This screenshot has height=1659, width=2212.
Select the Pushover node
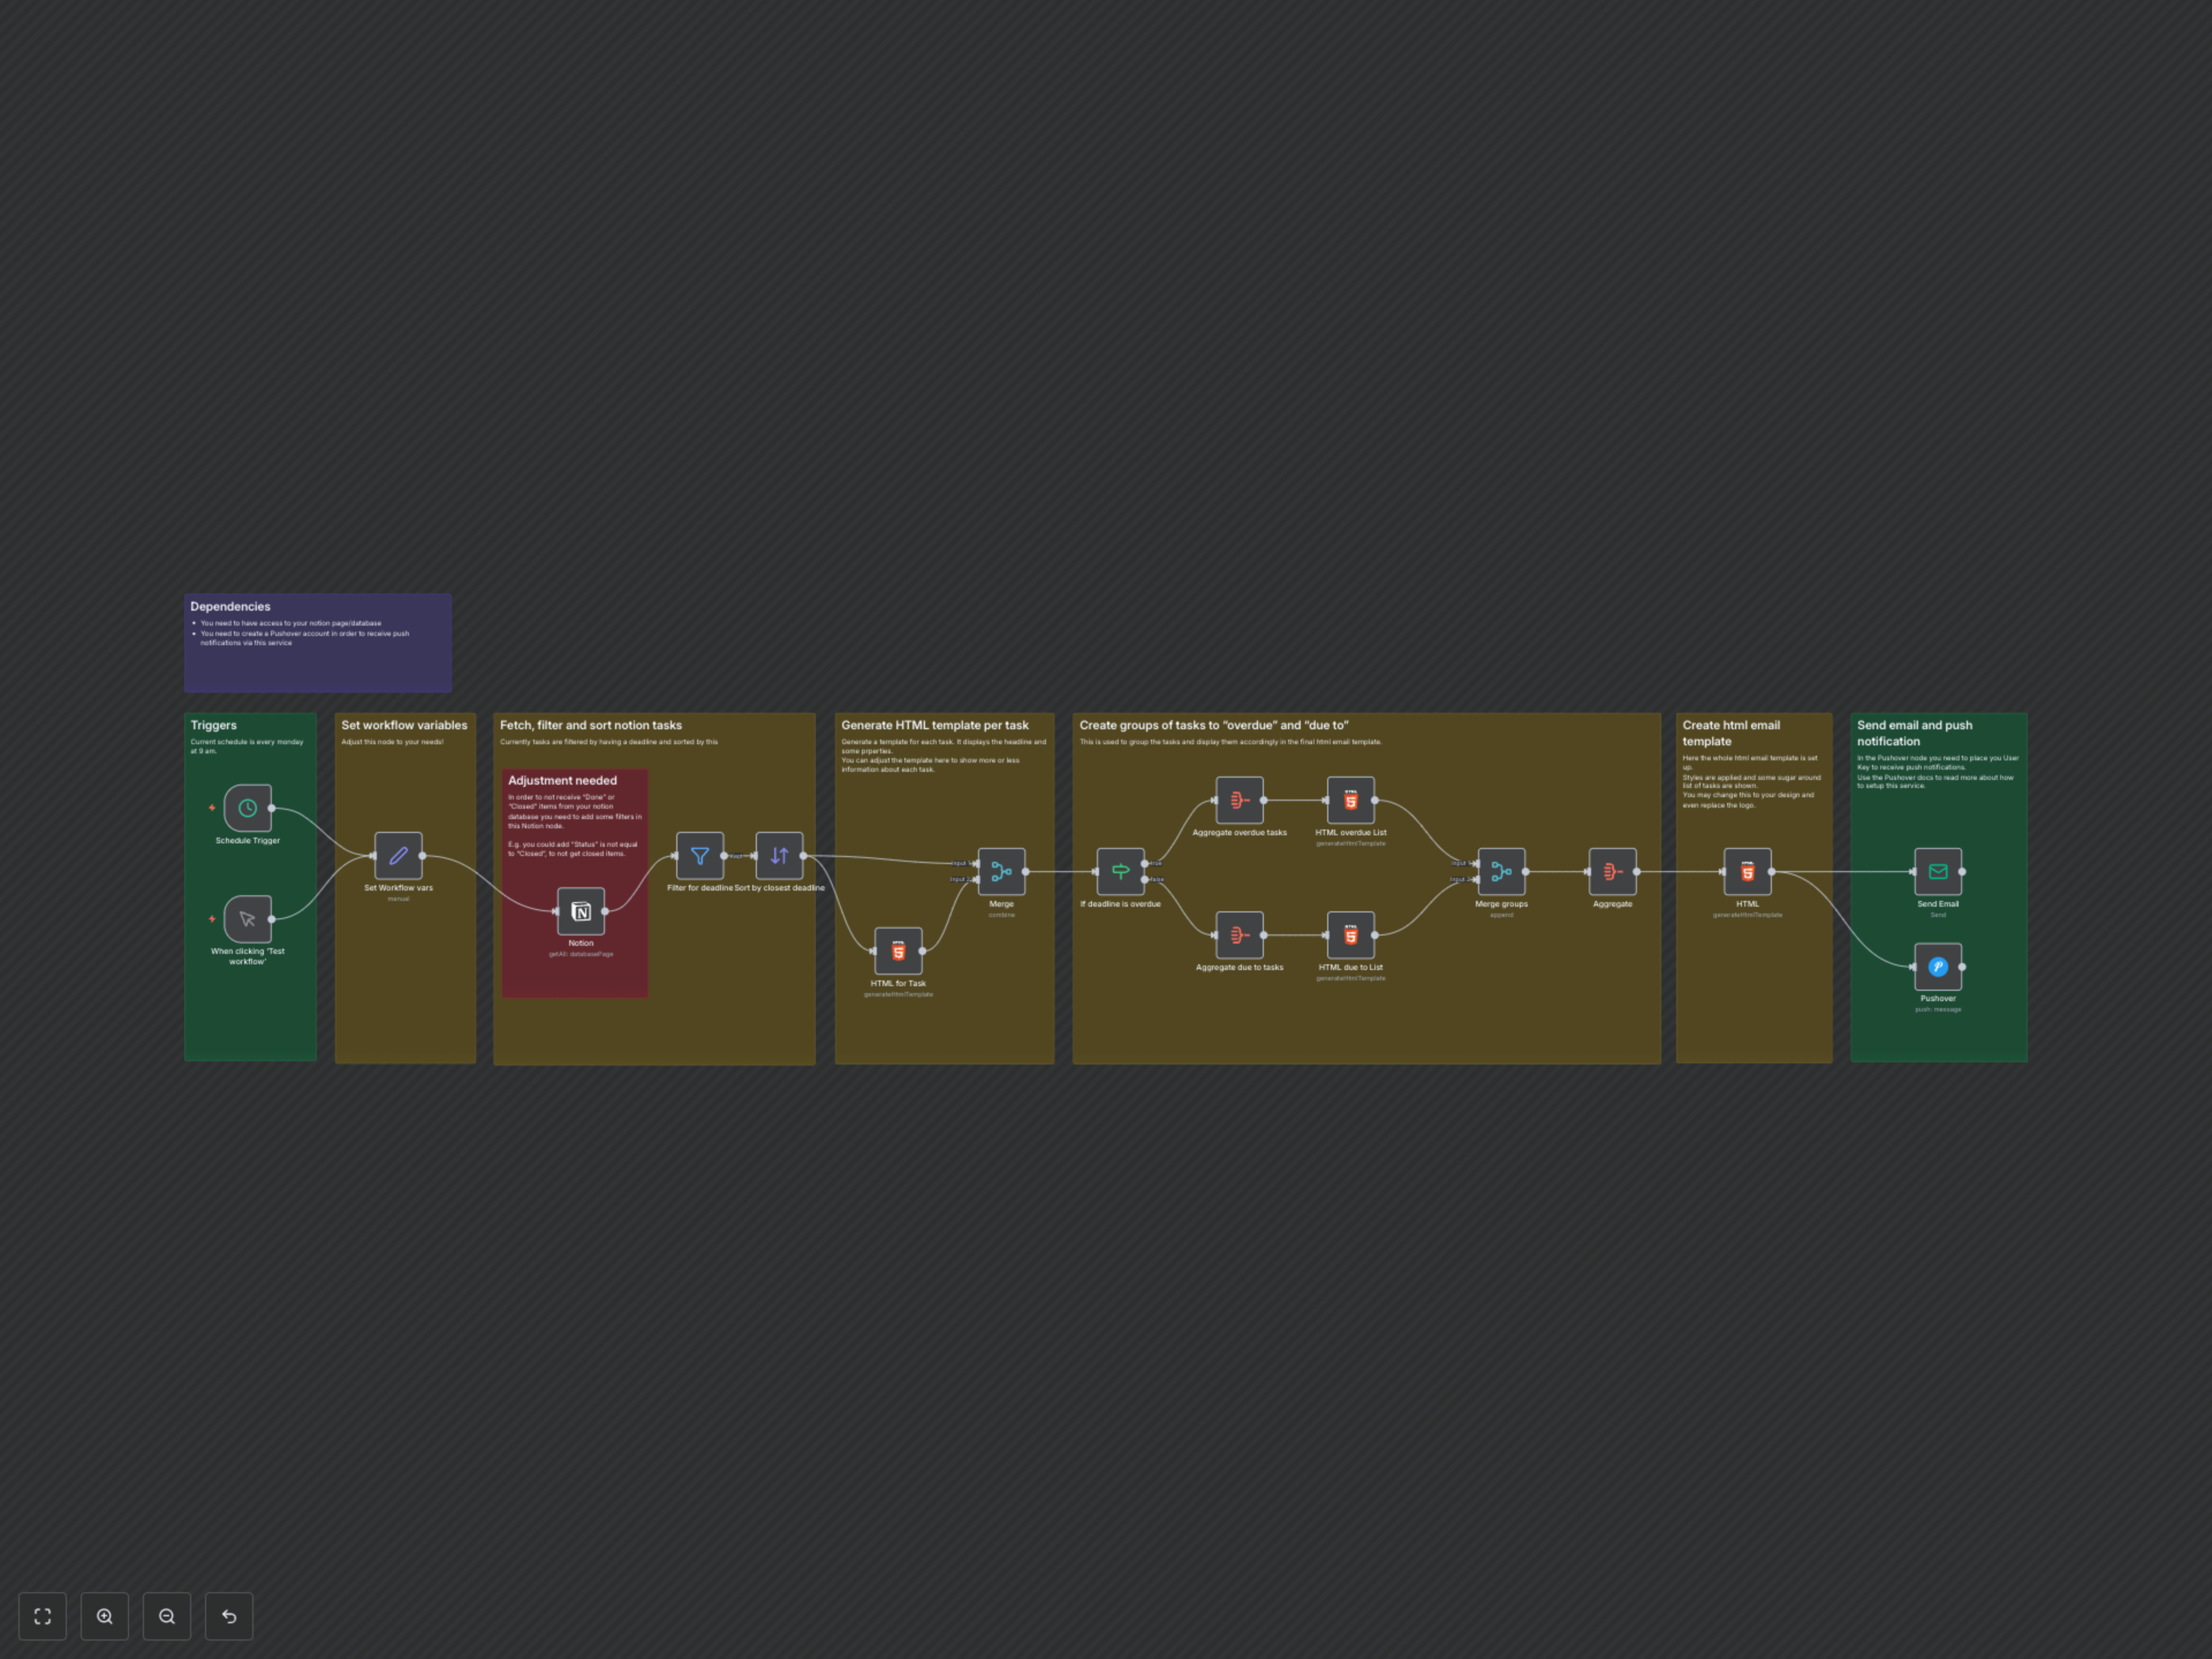coord(1937,967)
